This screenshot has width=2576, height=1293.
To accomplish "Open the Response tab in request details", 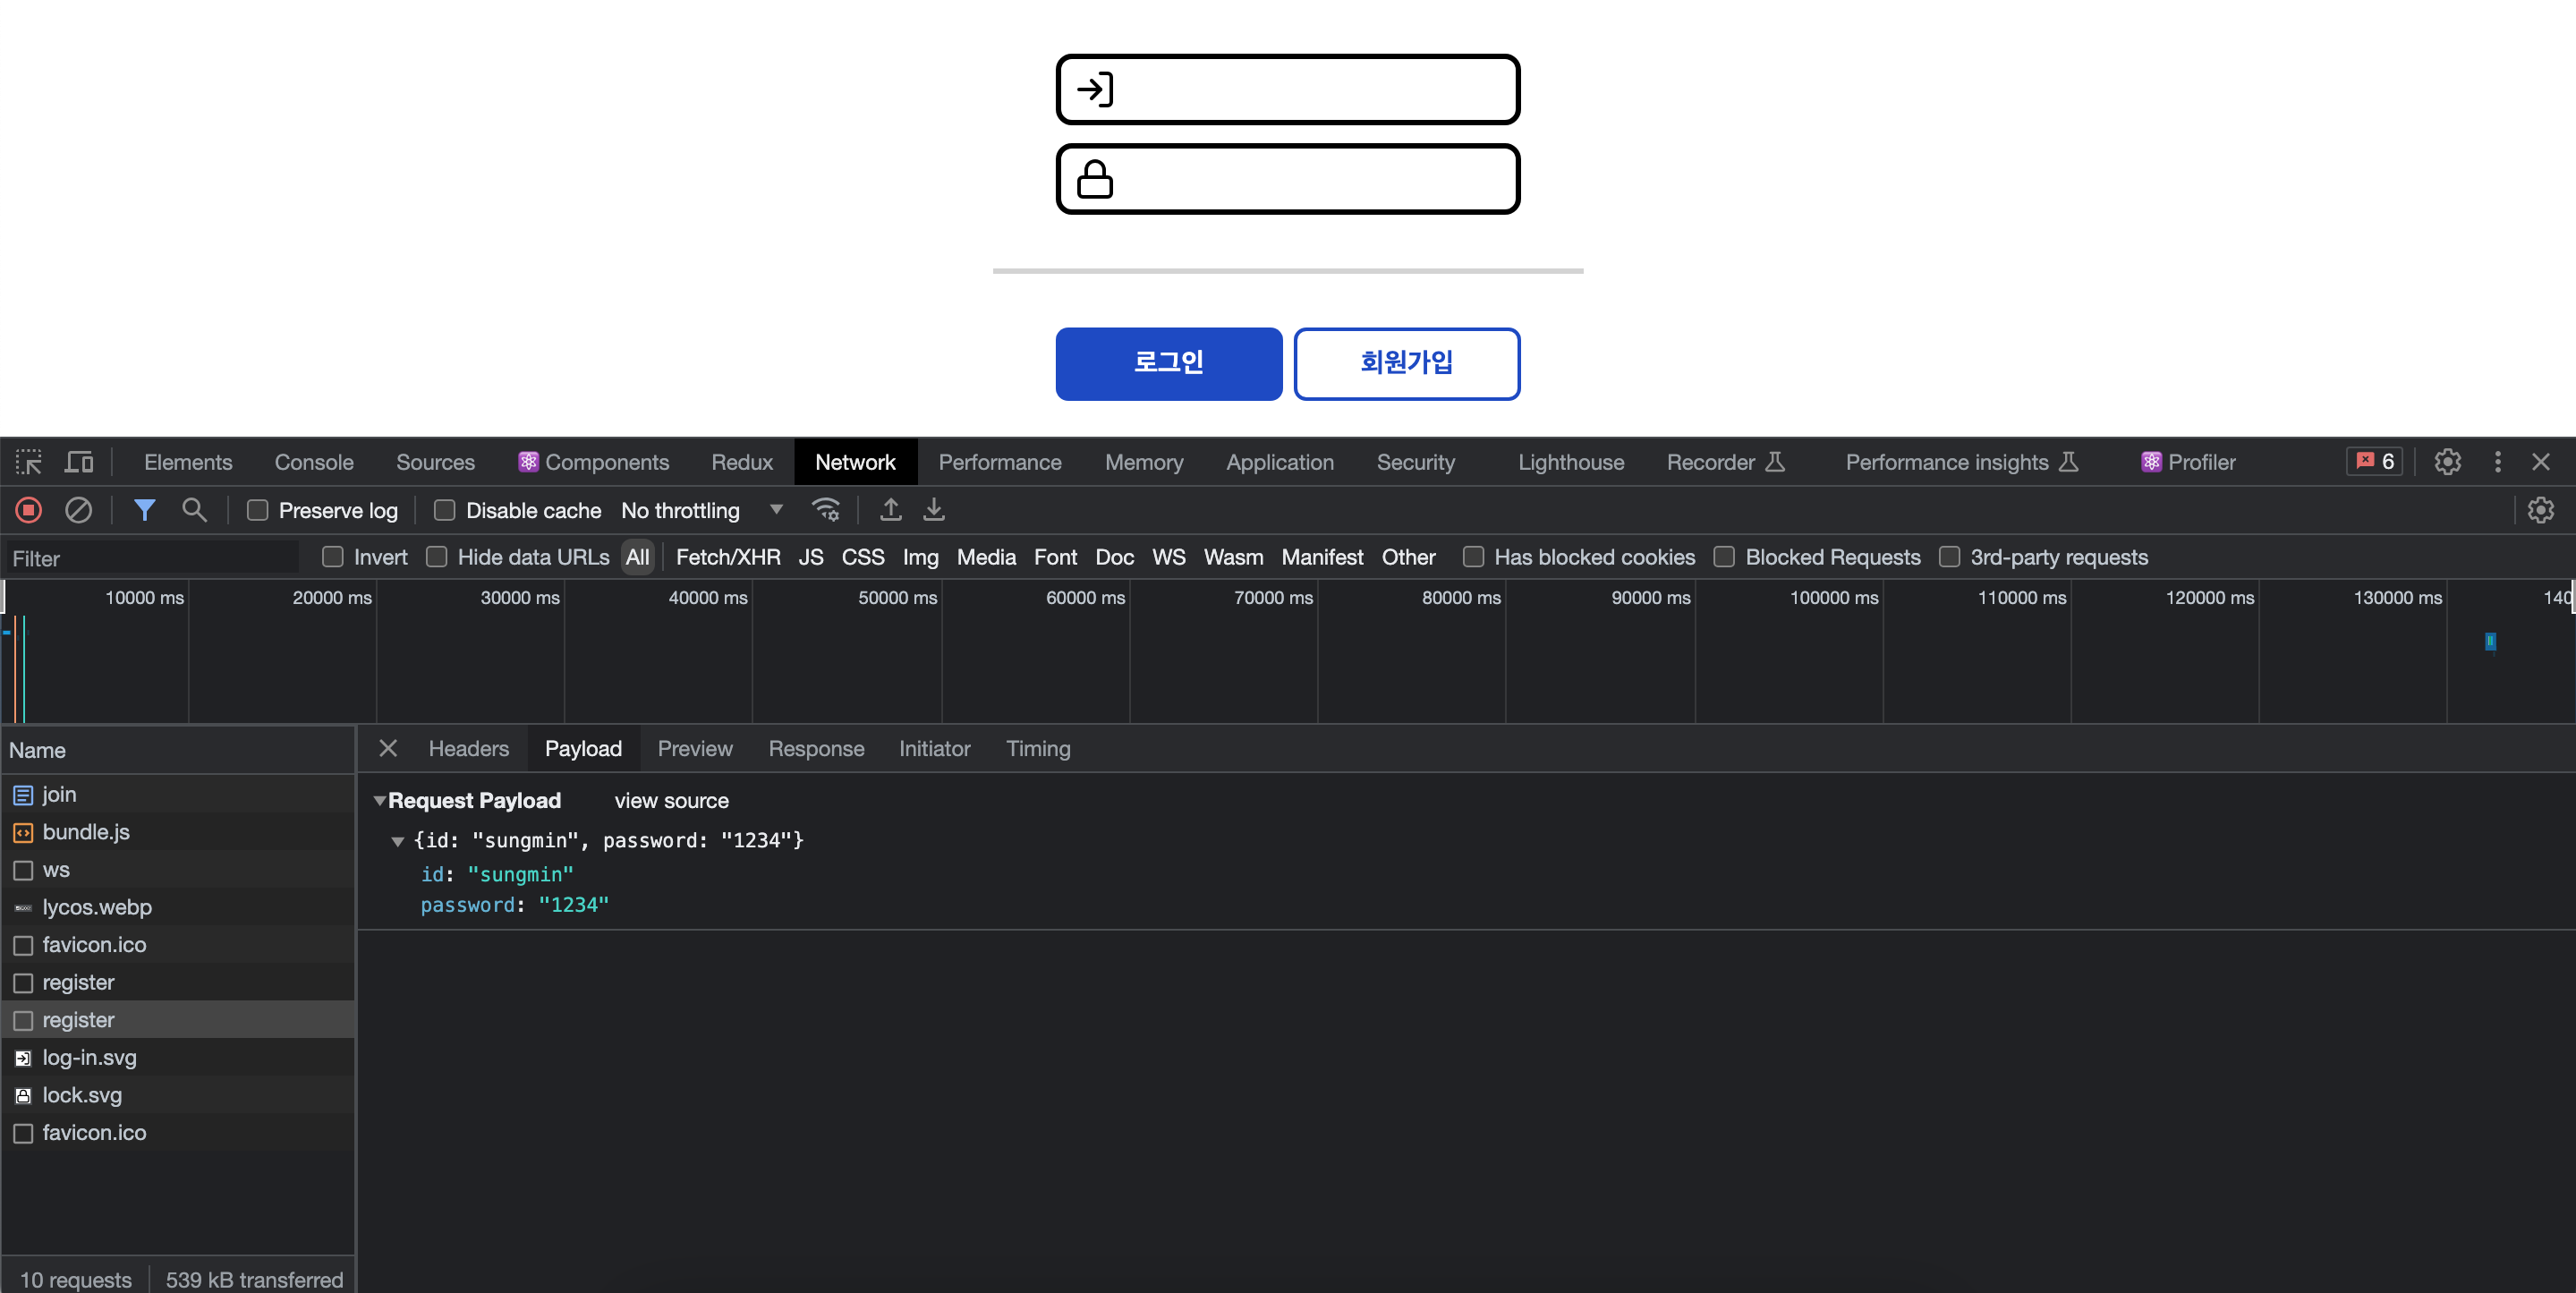I will 816,749.
